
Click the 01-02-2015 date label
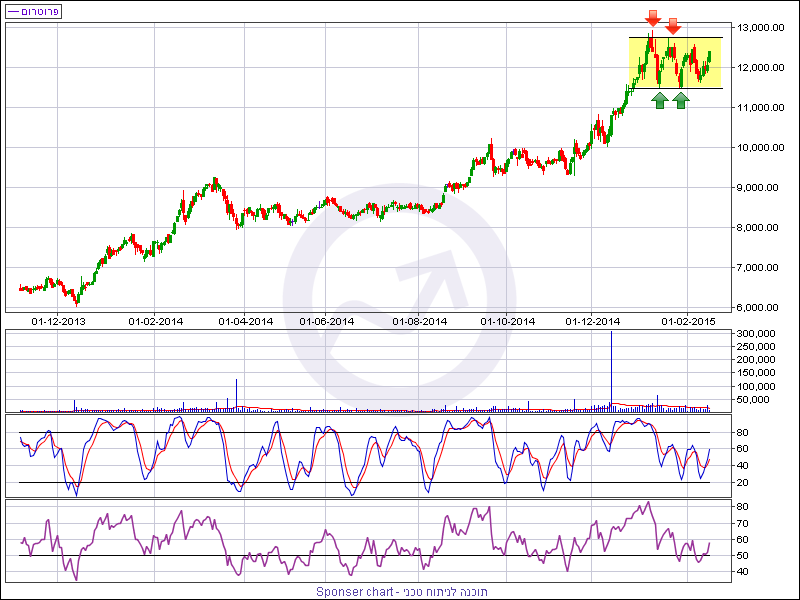(688, 321)
